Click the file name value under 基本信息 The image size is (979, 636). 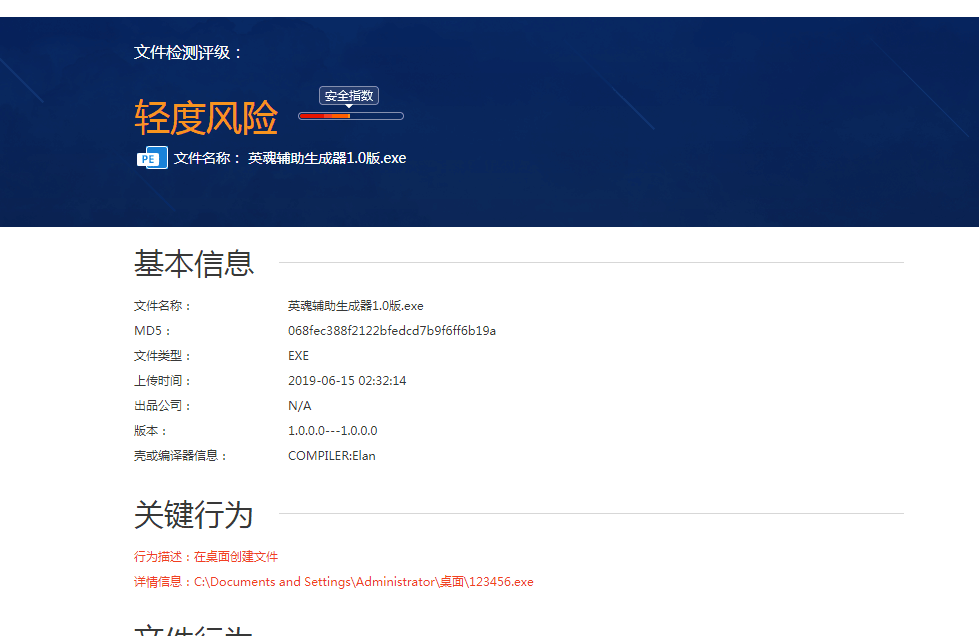pos(355,306)
